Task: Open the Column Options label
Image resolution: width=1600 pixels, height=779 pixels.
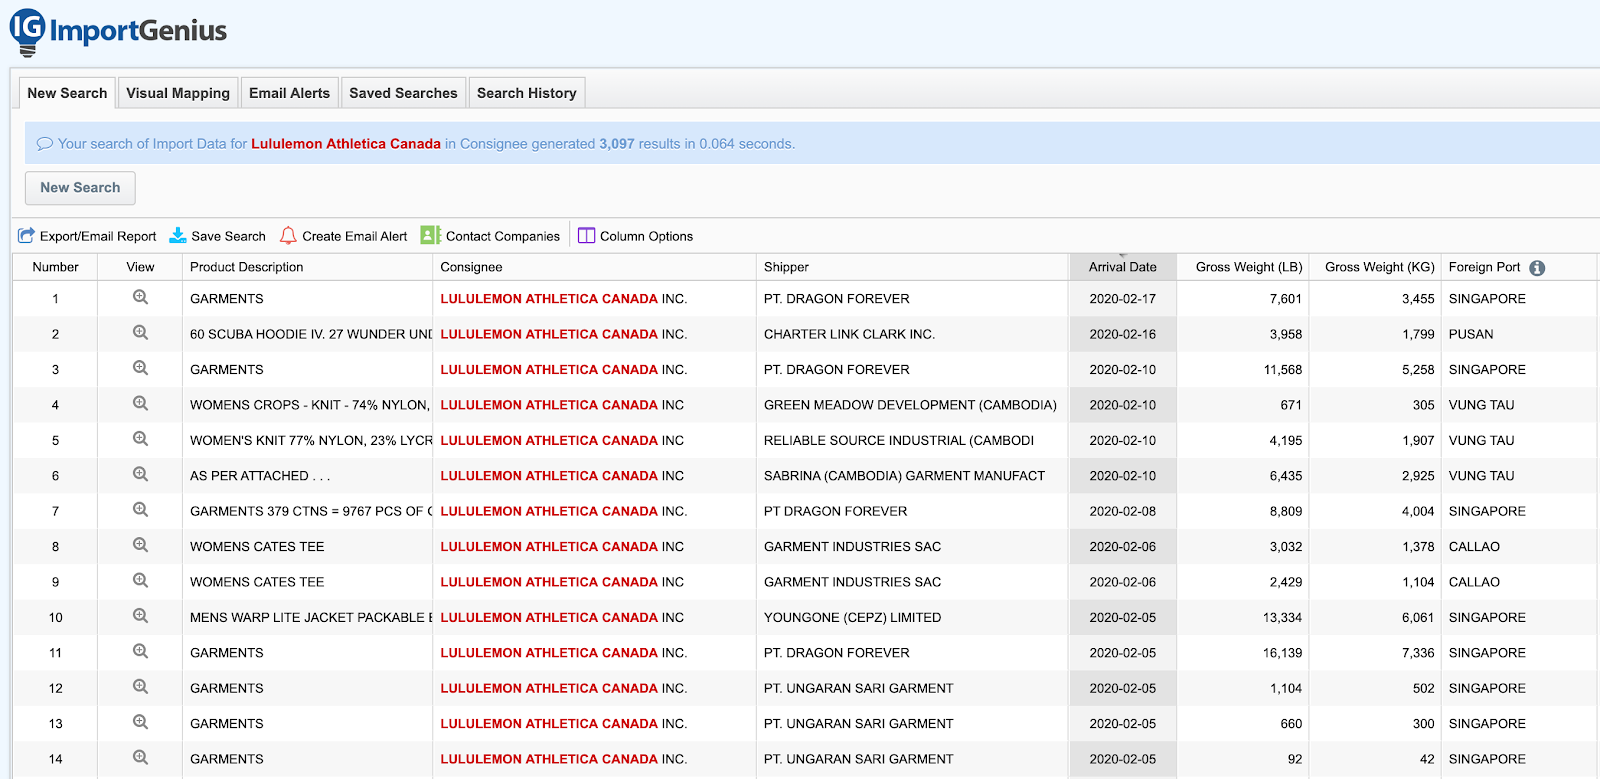Action: coord(646,237)
